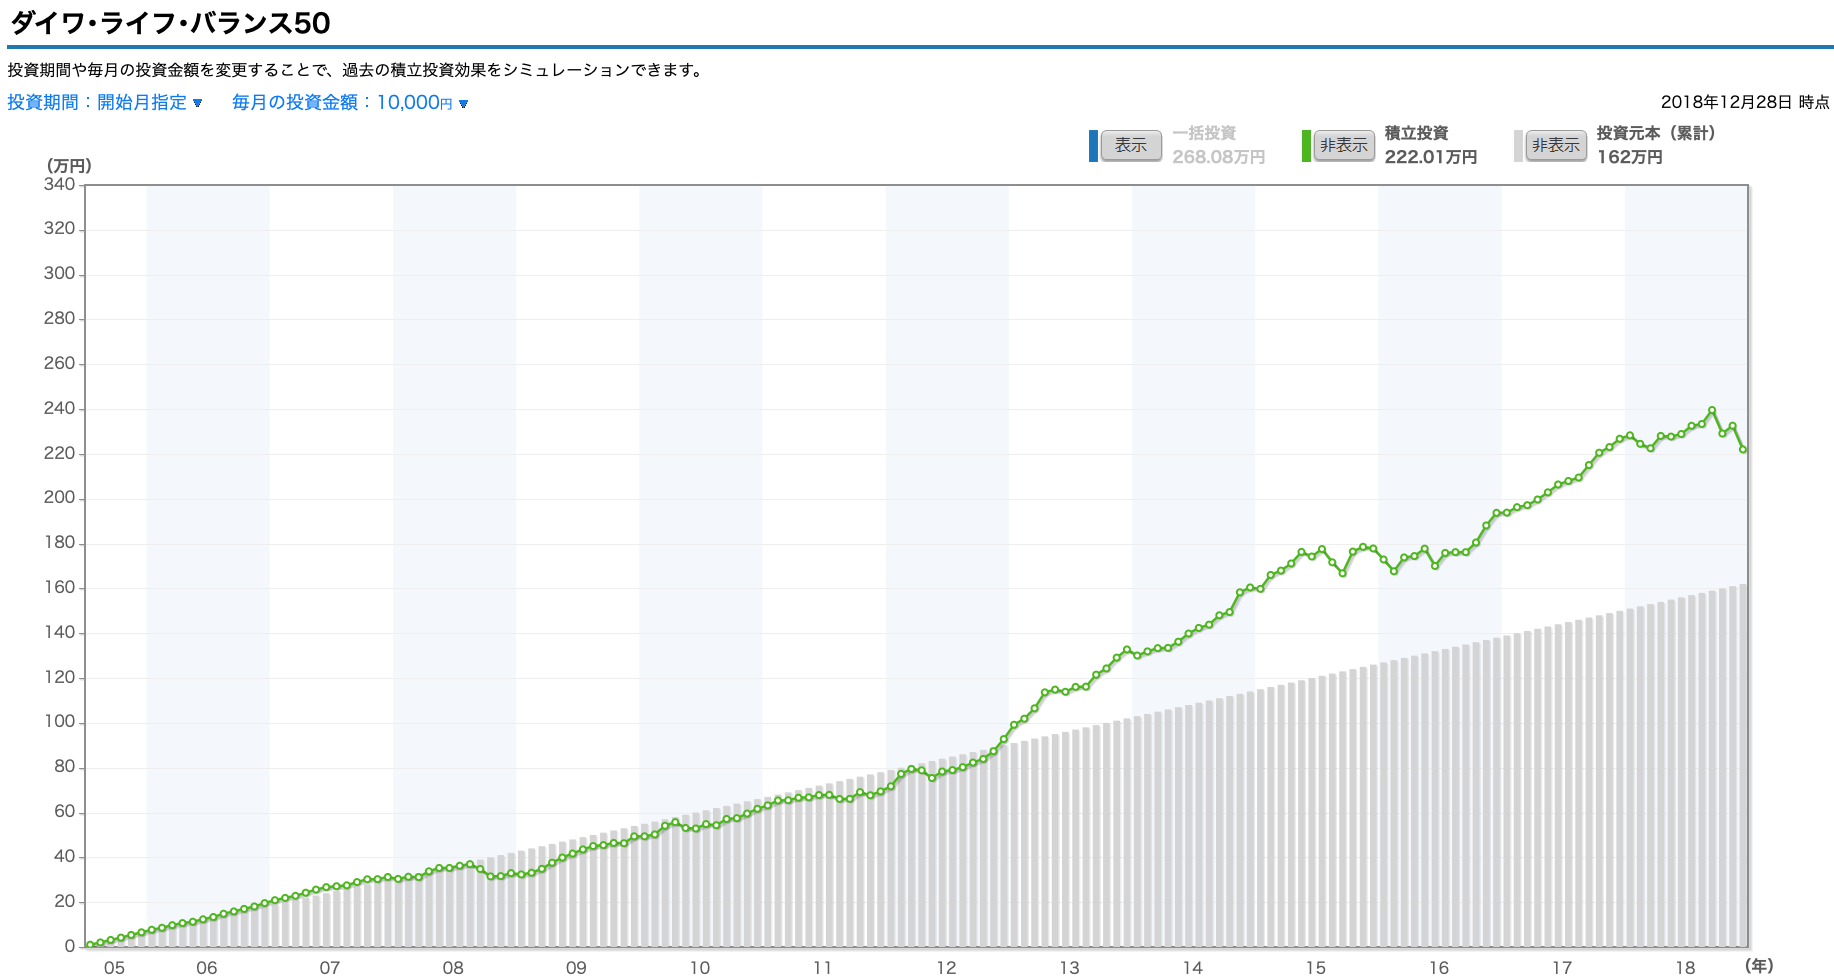Viewport: 1834px width, 980px height.
Task: Click the first green data point at 2005 start
Action: point(90,944)
